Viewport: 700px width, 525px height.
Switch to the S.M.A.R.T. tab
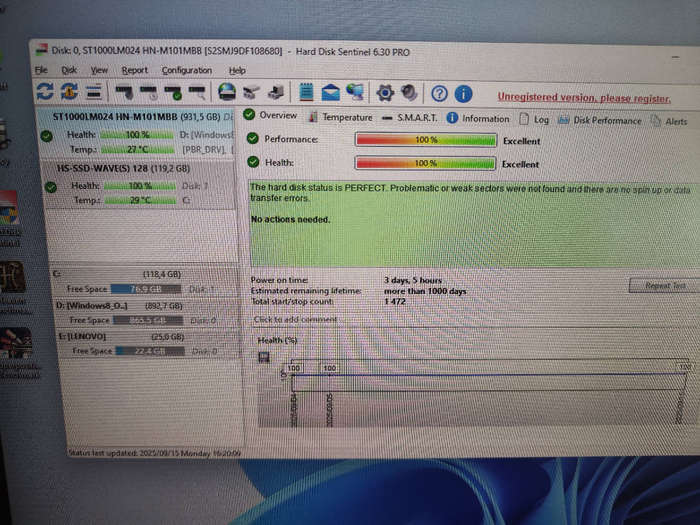[x=409, y=118]
